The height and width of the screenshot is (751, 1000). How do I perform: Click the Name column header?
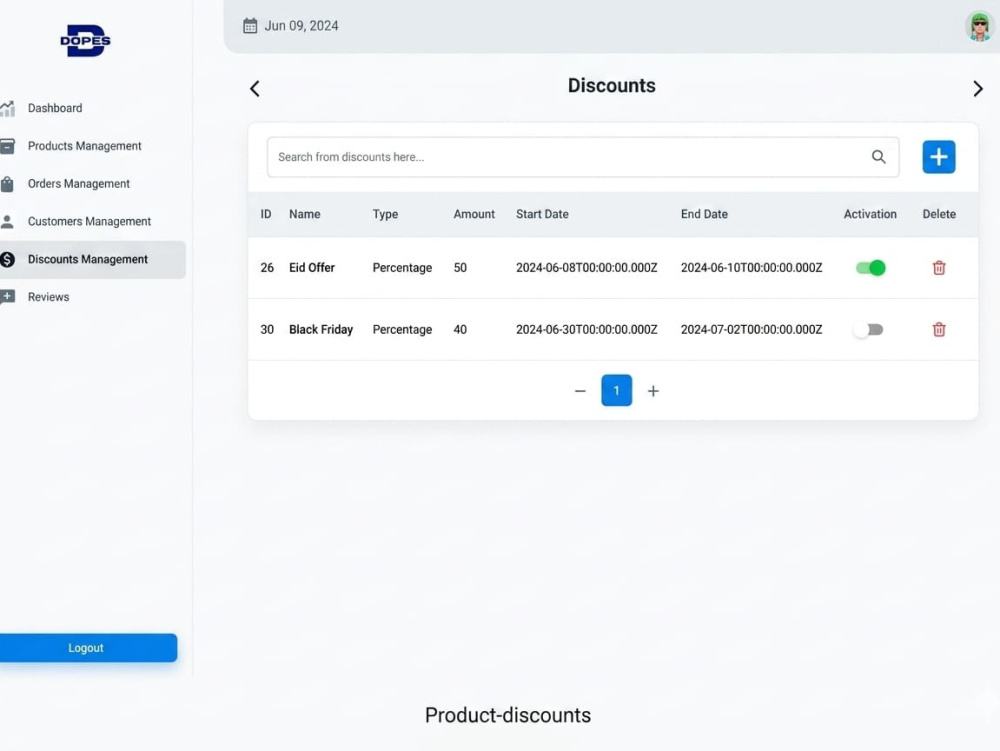[304, 214]
